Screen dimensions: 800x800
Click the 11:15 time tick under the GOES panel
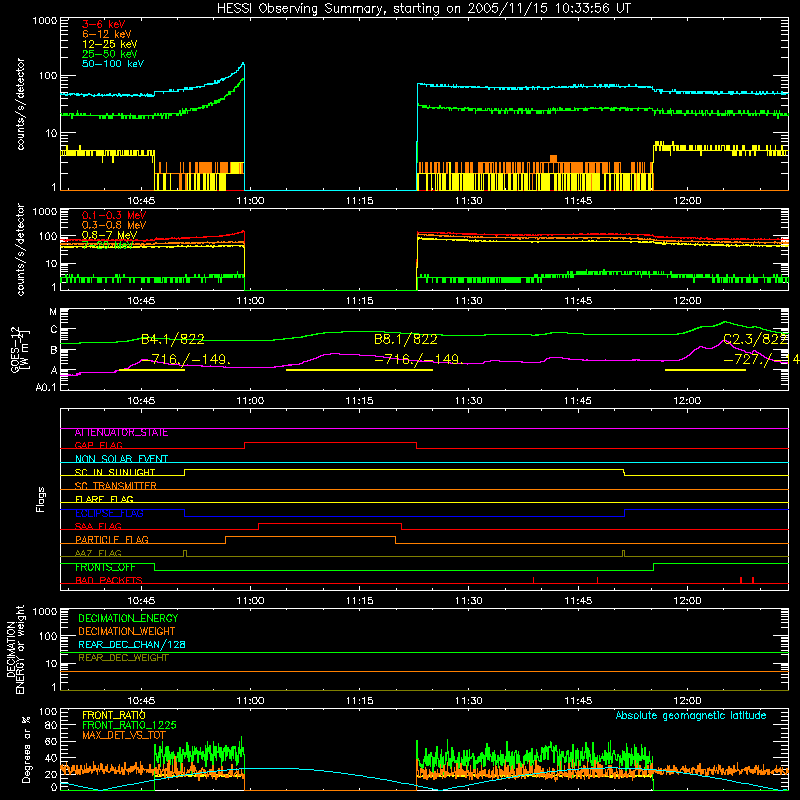pos(359,401)
